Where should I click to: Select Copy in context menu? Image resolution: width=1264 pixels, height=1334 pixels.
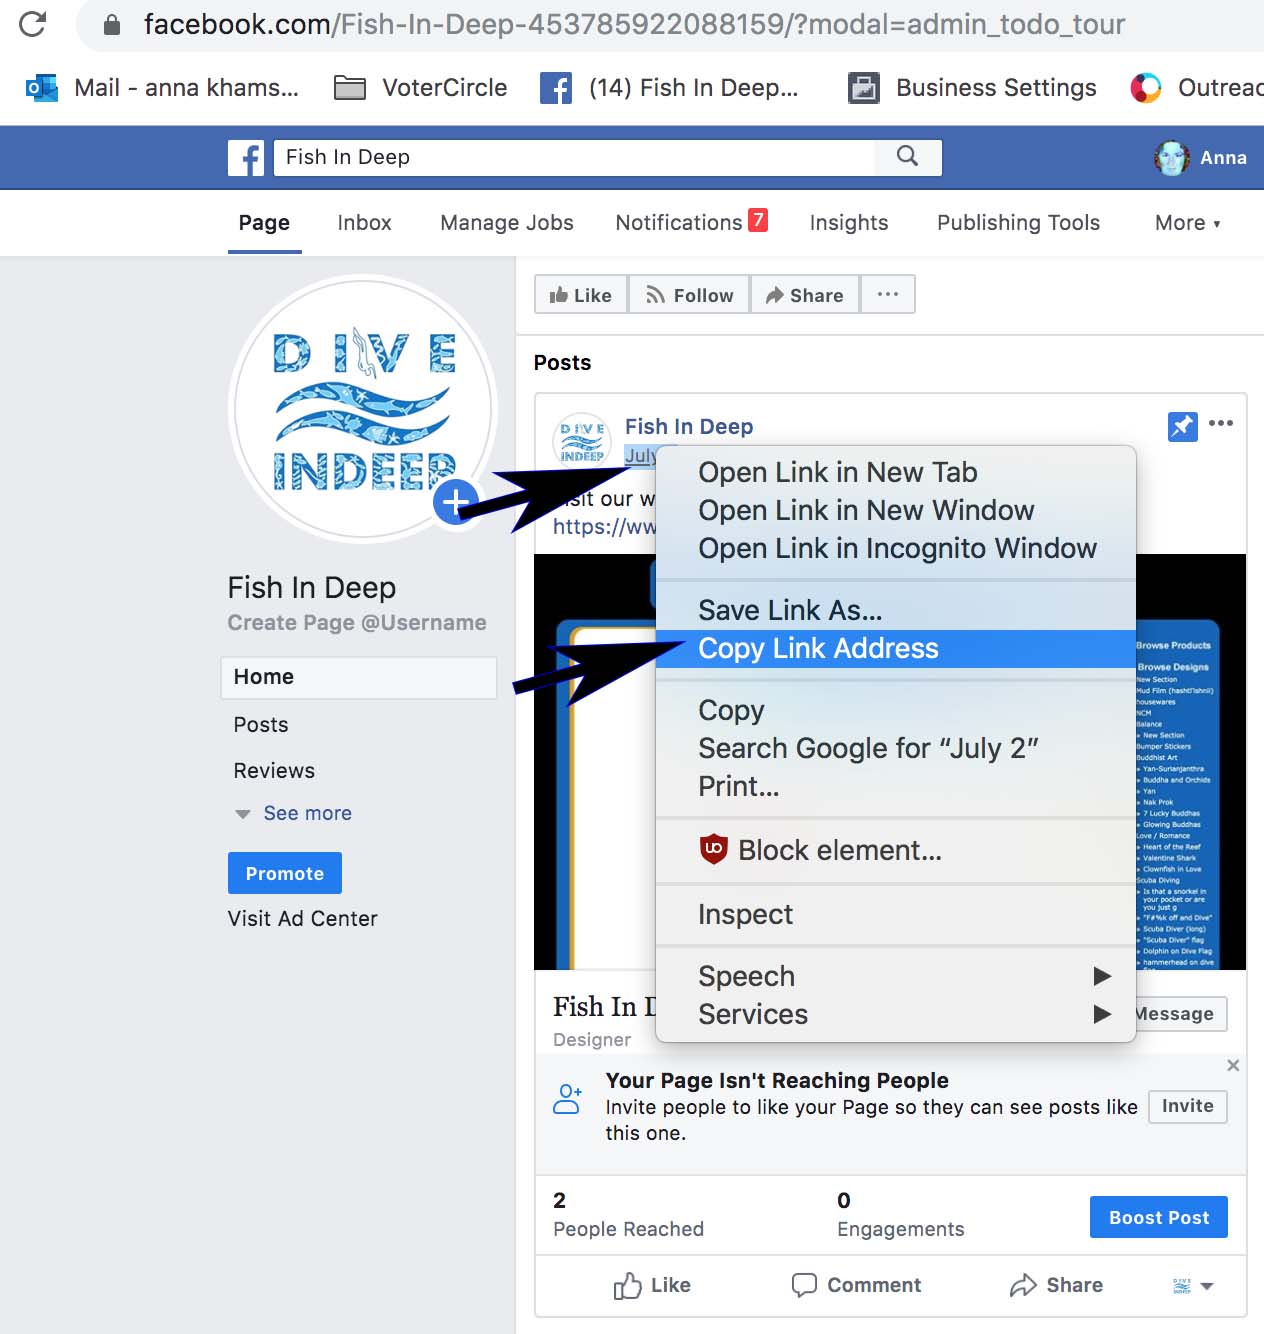895,710
